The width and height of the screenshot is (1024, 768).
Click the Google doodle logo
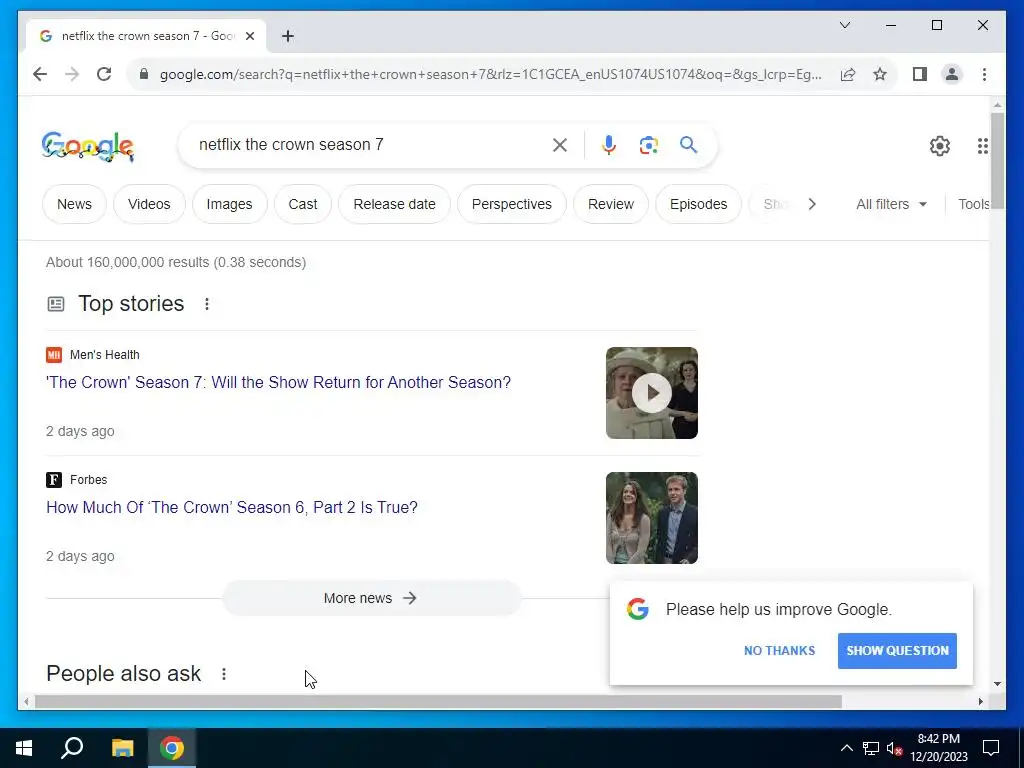pyautogui.click(x=88, y=146)
